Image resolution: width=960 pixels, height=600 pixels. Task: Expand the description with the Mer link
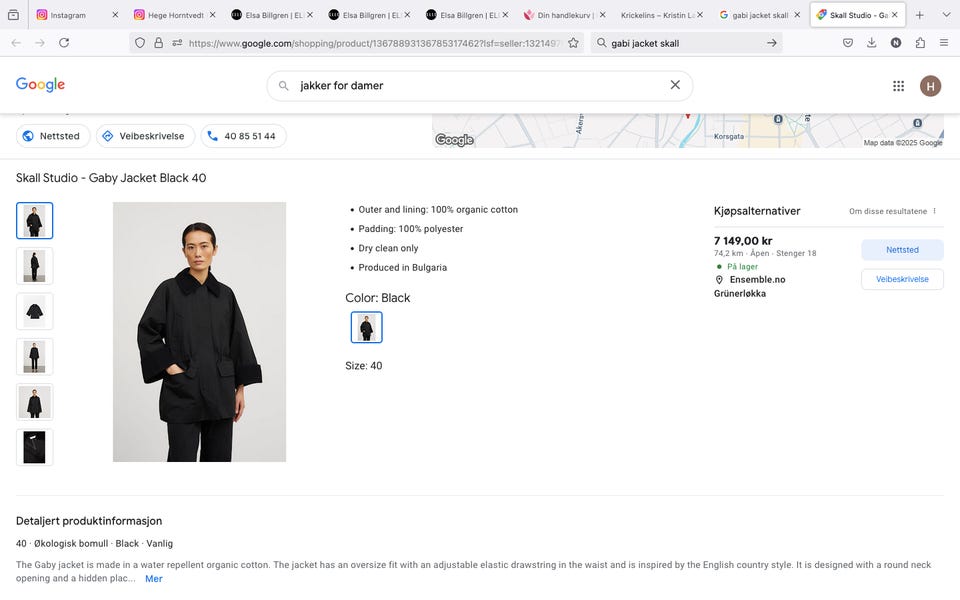[154, 579]
